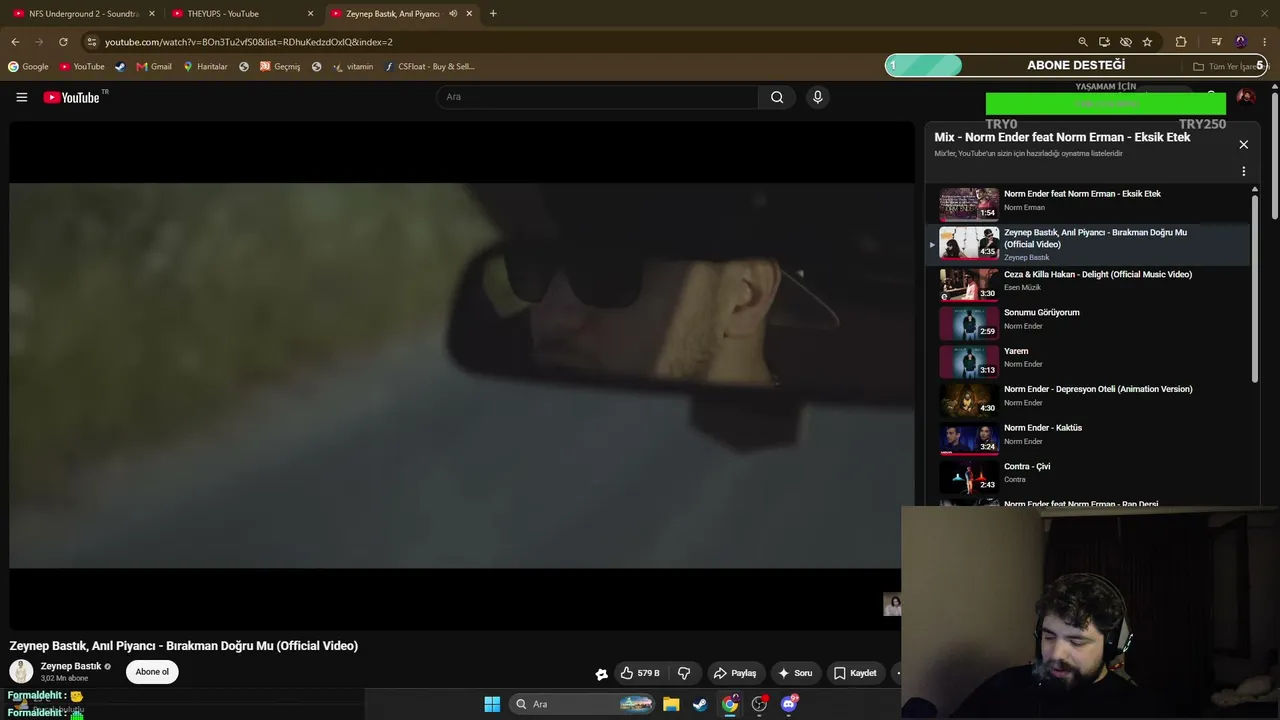
Task: Open the Zeynep Bastık channel name link
Action: (x=71, y=666)
